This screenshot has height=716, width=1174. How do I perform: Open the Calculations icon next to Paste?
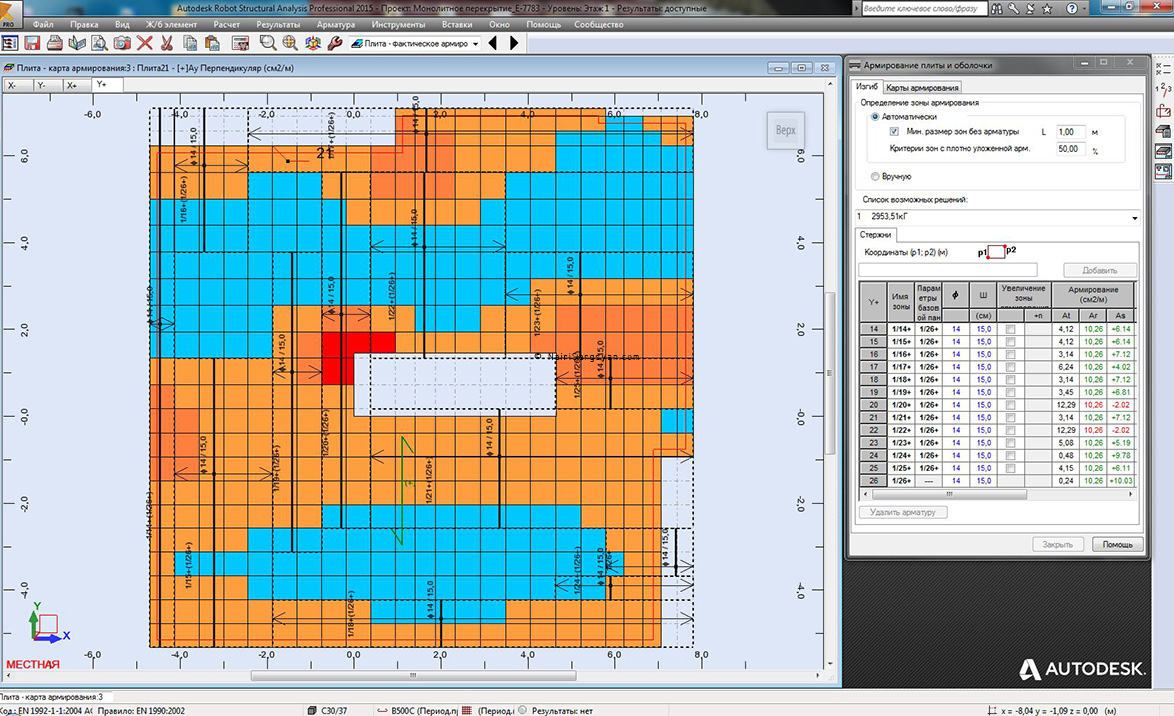pyautogui.click(x=240, y=43)
